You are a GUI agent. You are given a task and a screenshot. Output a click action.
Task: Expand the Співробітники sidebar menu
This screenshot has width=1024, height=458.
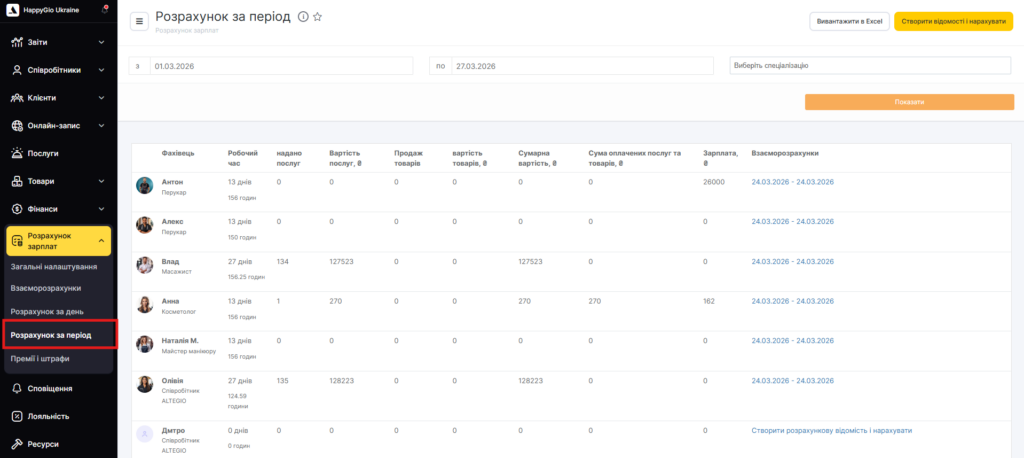pyautogui.click(x=57, y=70)
